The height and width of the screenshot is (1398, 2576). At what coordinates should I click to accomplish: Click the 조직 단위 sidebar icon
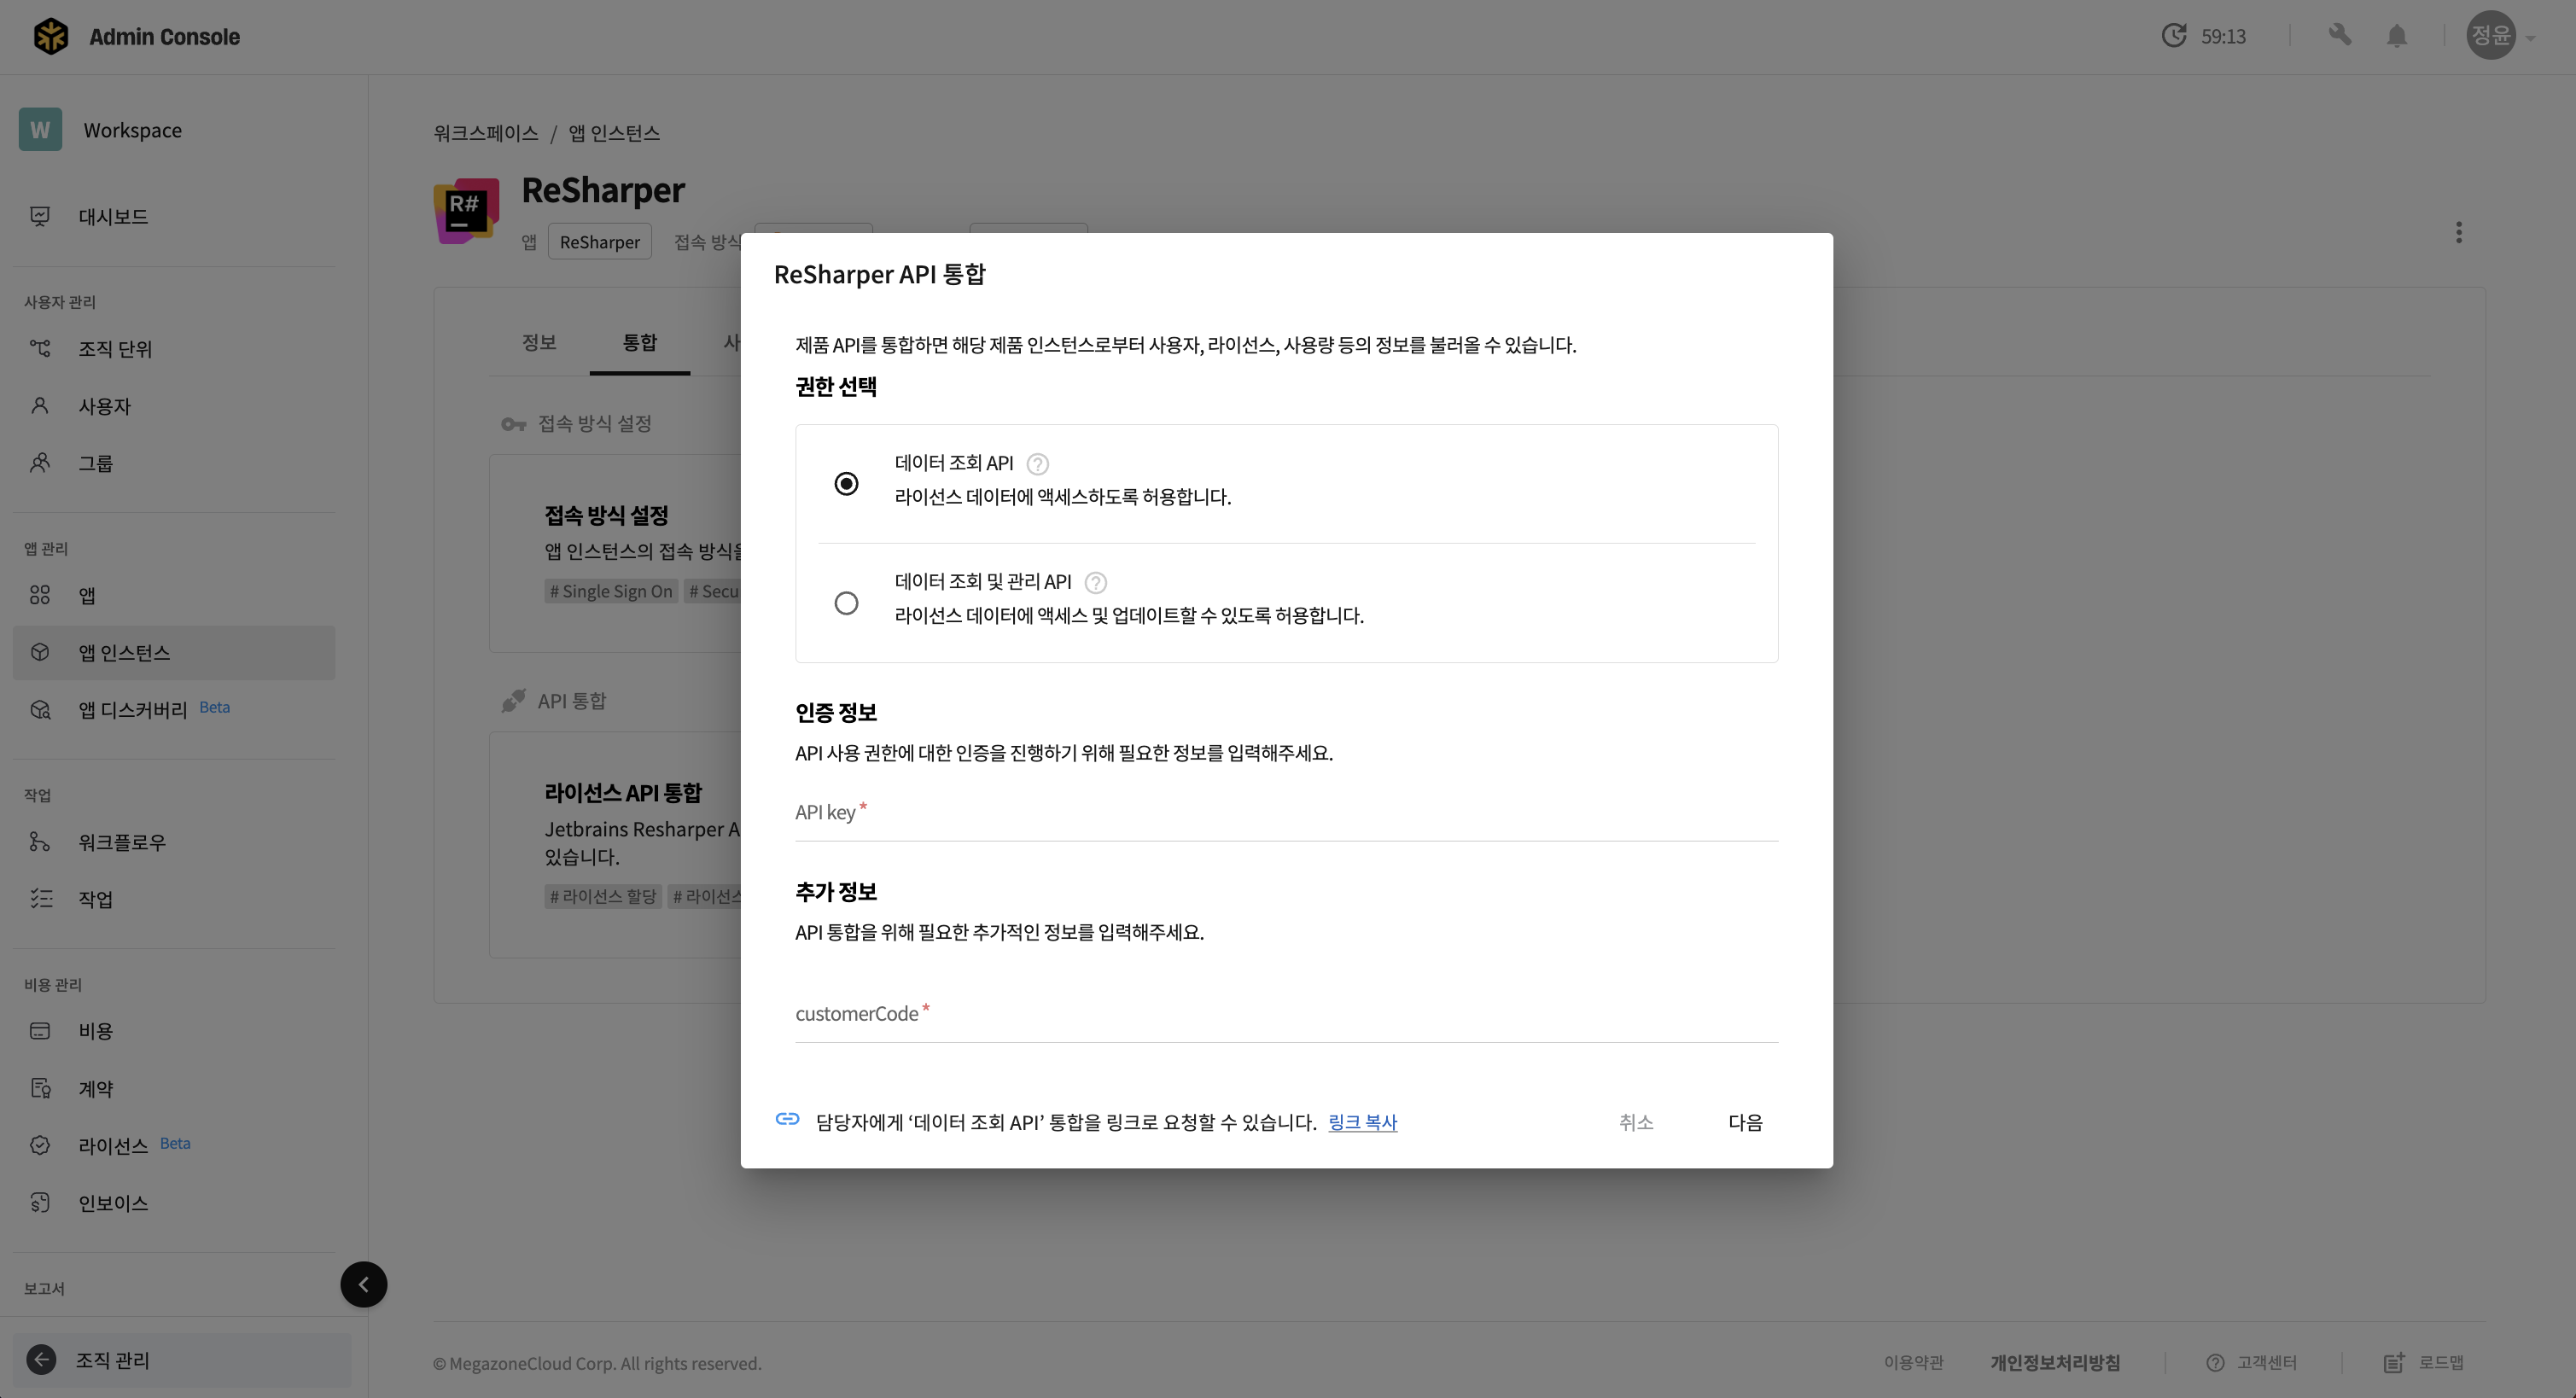pyautogui.click(x=40, y=348)
